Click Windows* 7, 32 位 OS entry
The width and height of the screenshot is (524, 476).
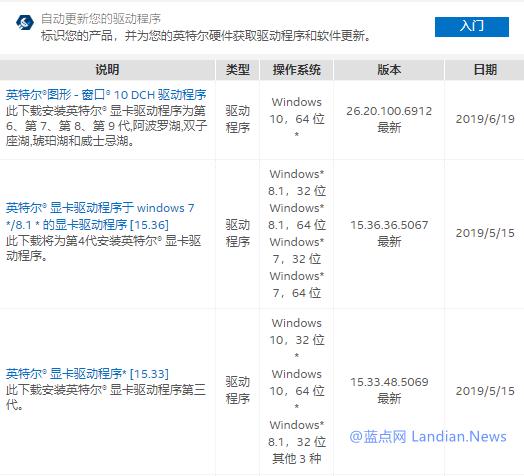point(296,250)
